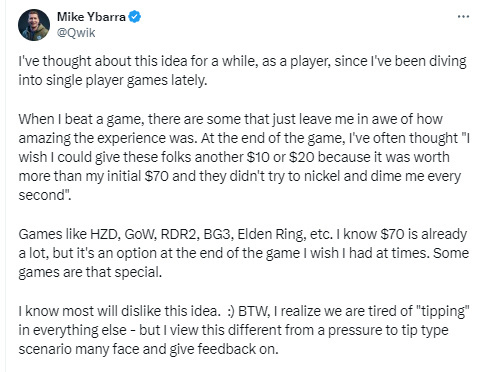This screenshot has height=372, width=484.
Task: Click the paragraph starting "Games like HZD"
Action: coord(244,253)
